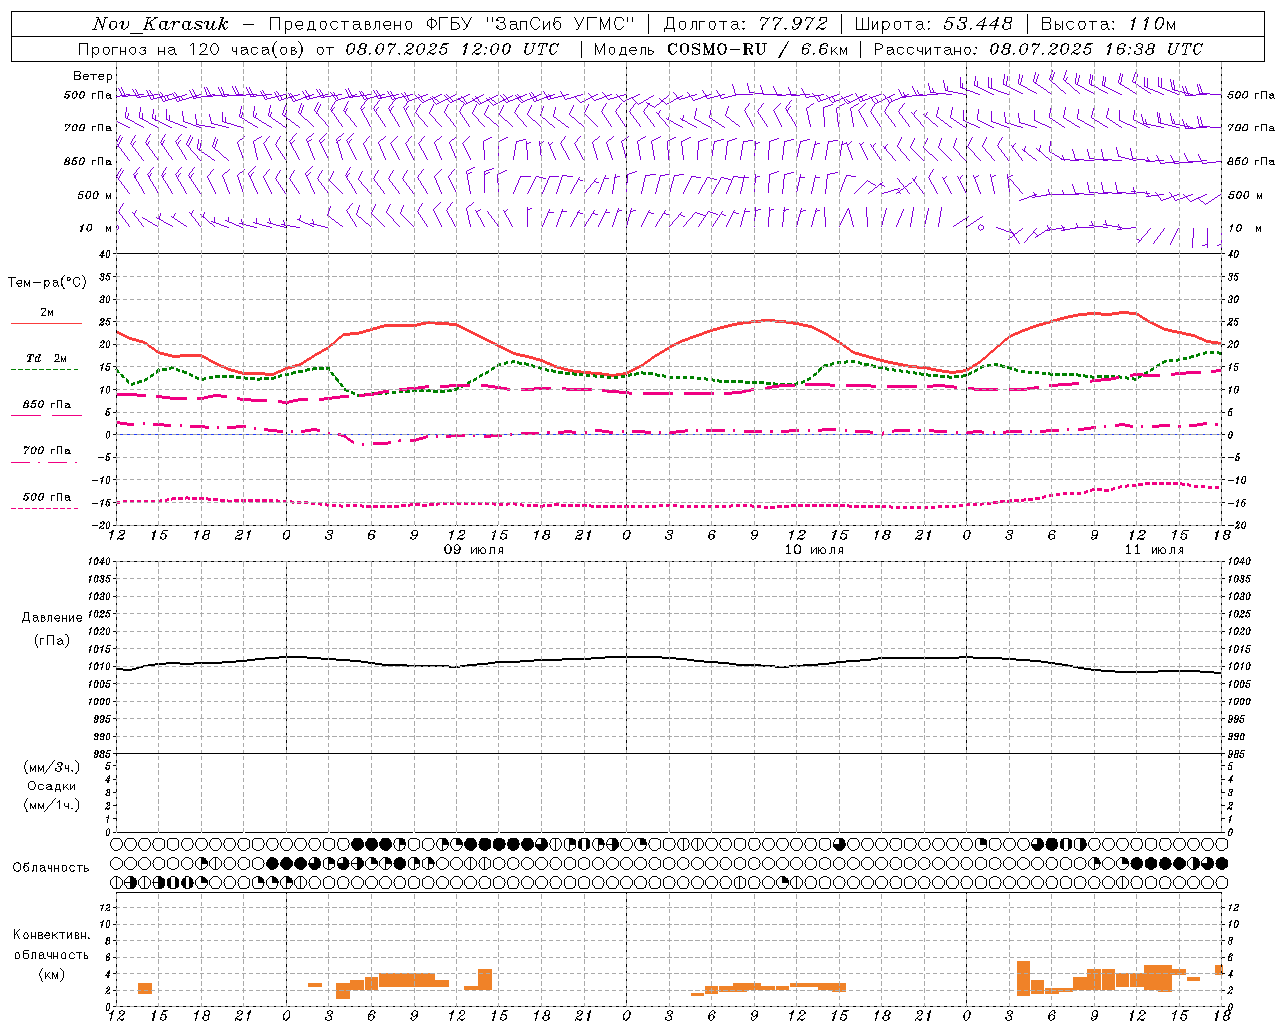Image resolution: width=1280 pixels, height=1024 pixels.
Task: Click the Рассчитано: 08.07.2025 16:38 UTC text
Action: click(x=1038, y=49)
